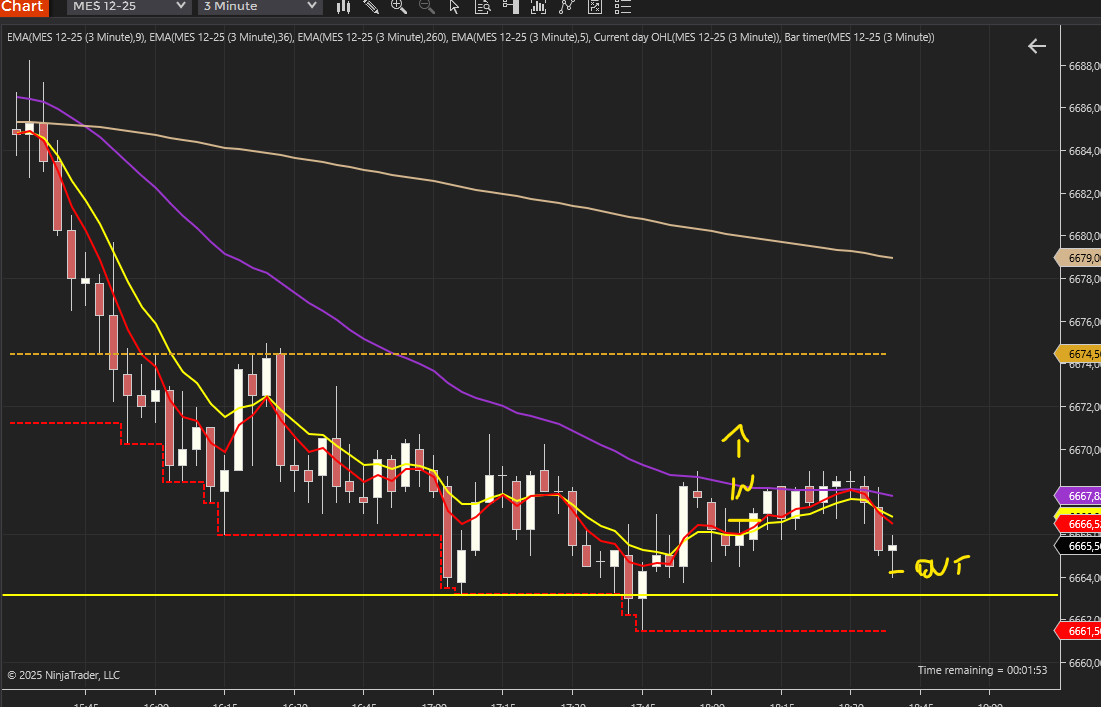The width and height of the screenshot is (1101, 707).
Task: Open the data box icon
Action: pyautogui.click(x=482, y=7)
